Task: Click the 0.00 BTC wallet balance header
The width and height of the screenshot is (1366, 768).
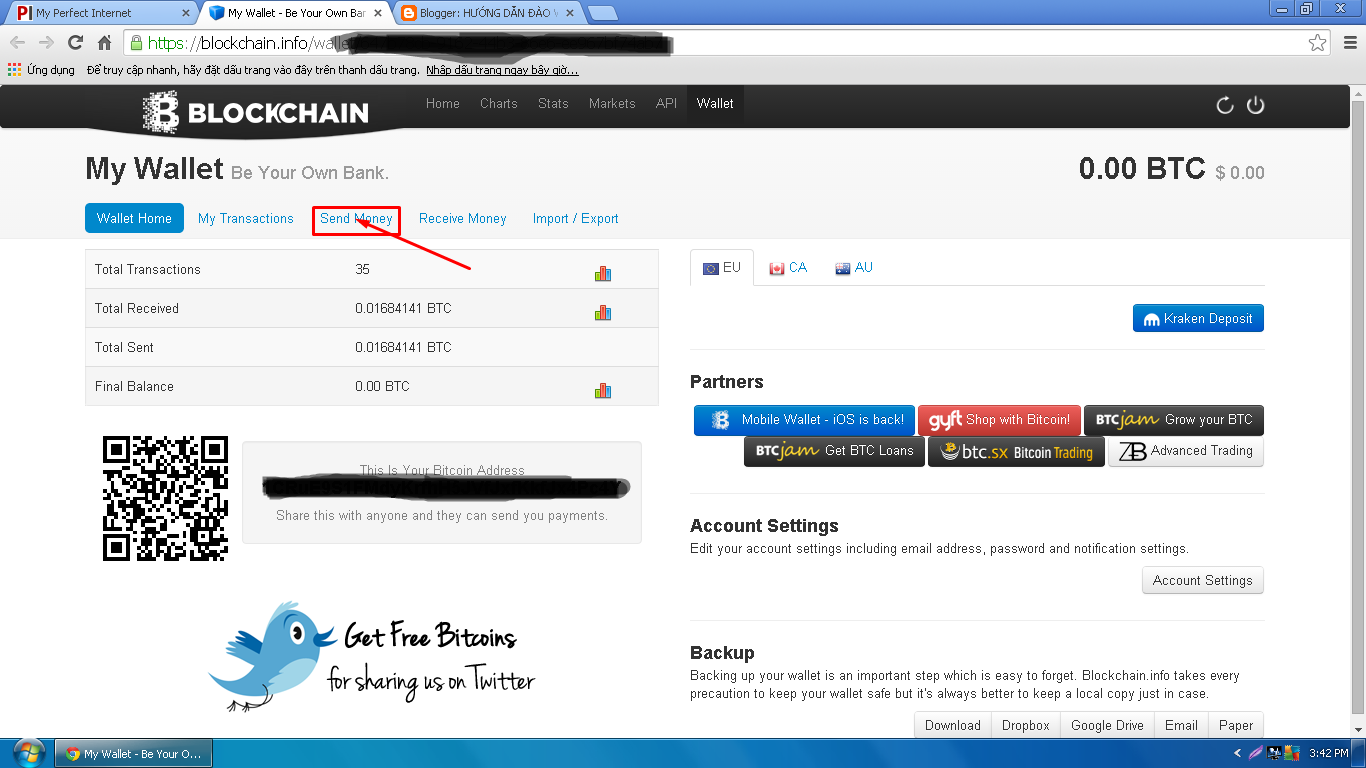Action: pyautogui.click(x=1142, y=168)
